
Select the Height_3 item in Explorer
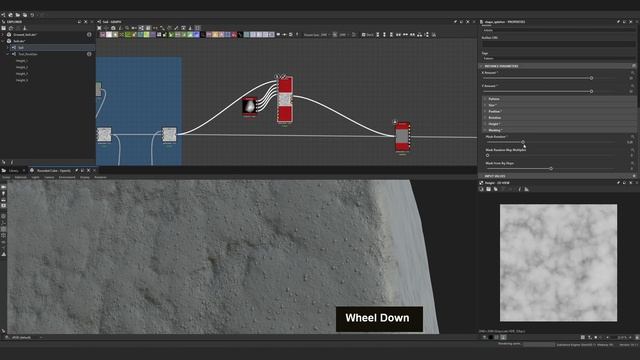coord(22,74)
